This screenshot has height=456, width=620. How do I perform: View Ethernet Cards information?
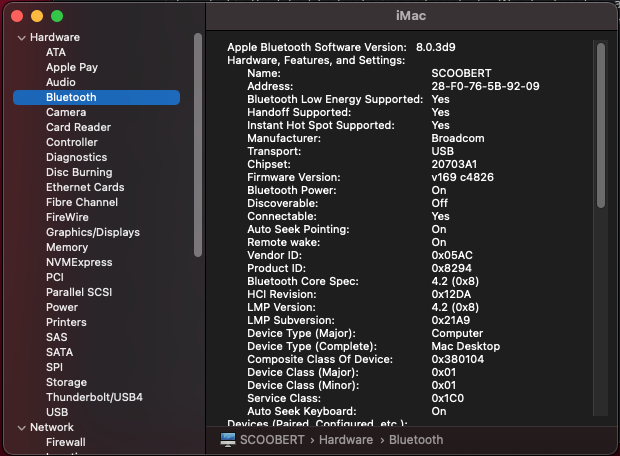click(85, 187)
